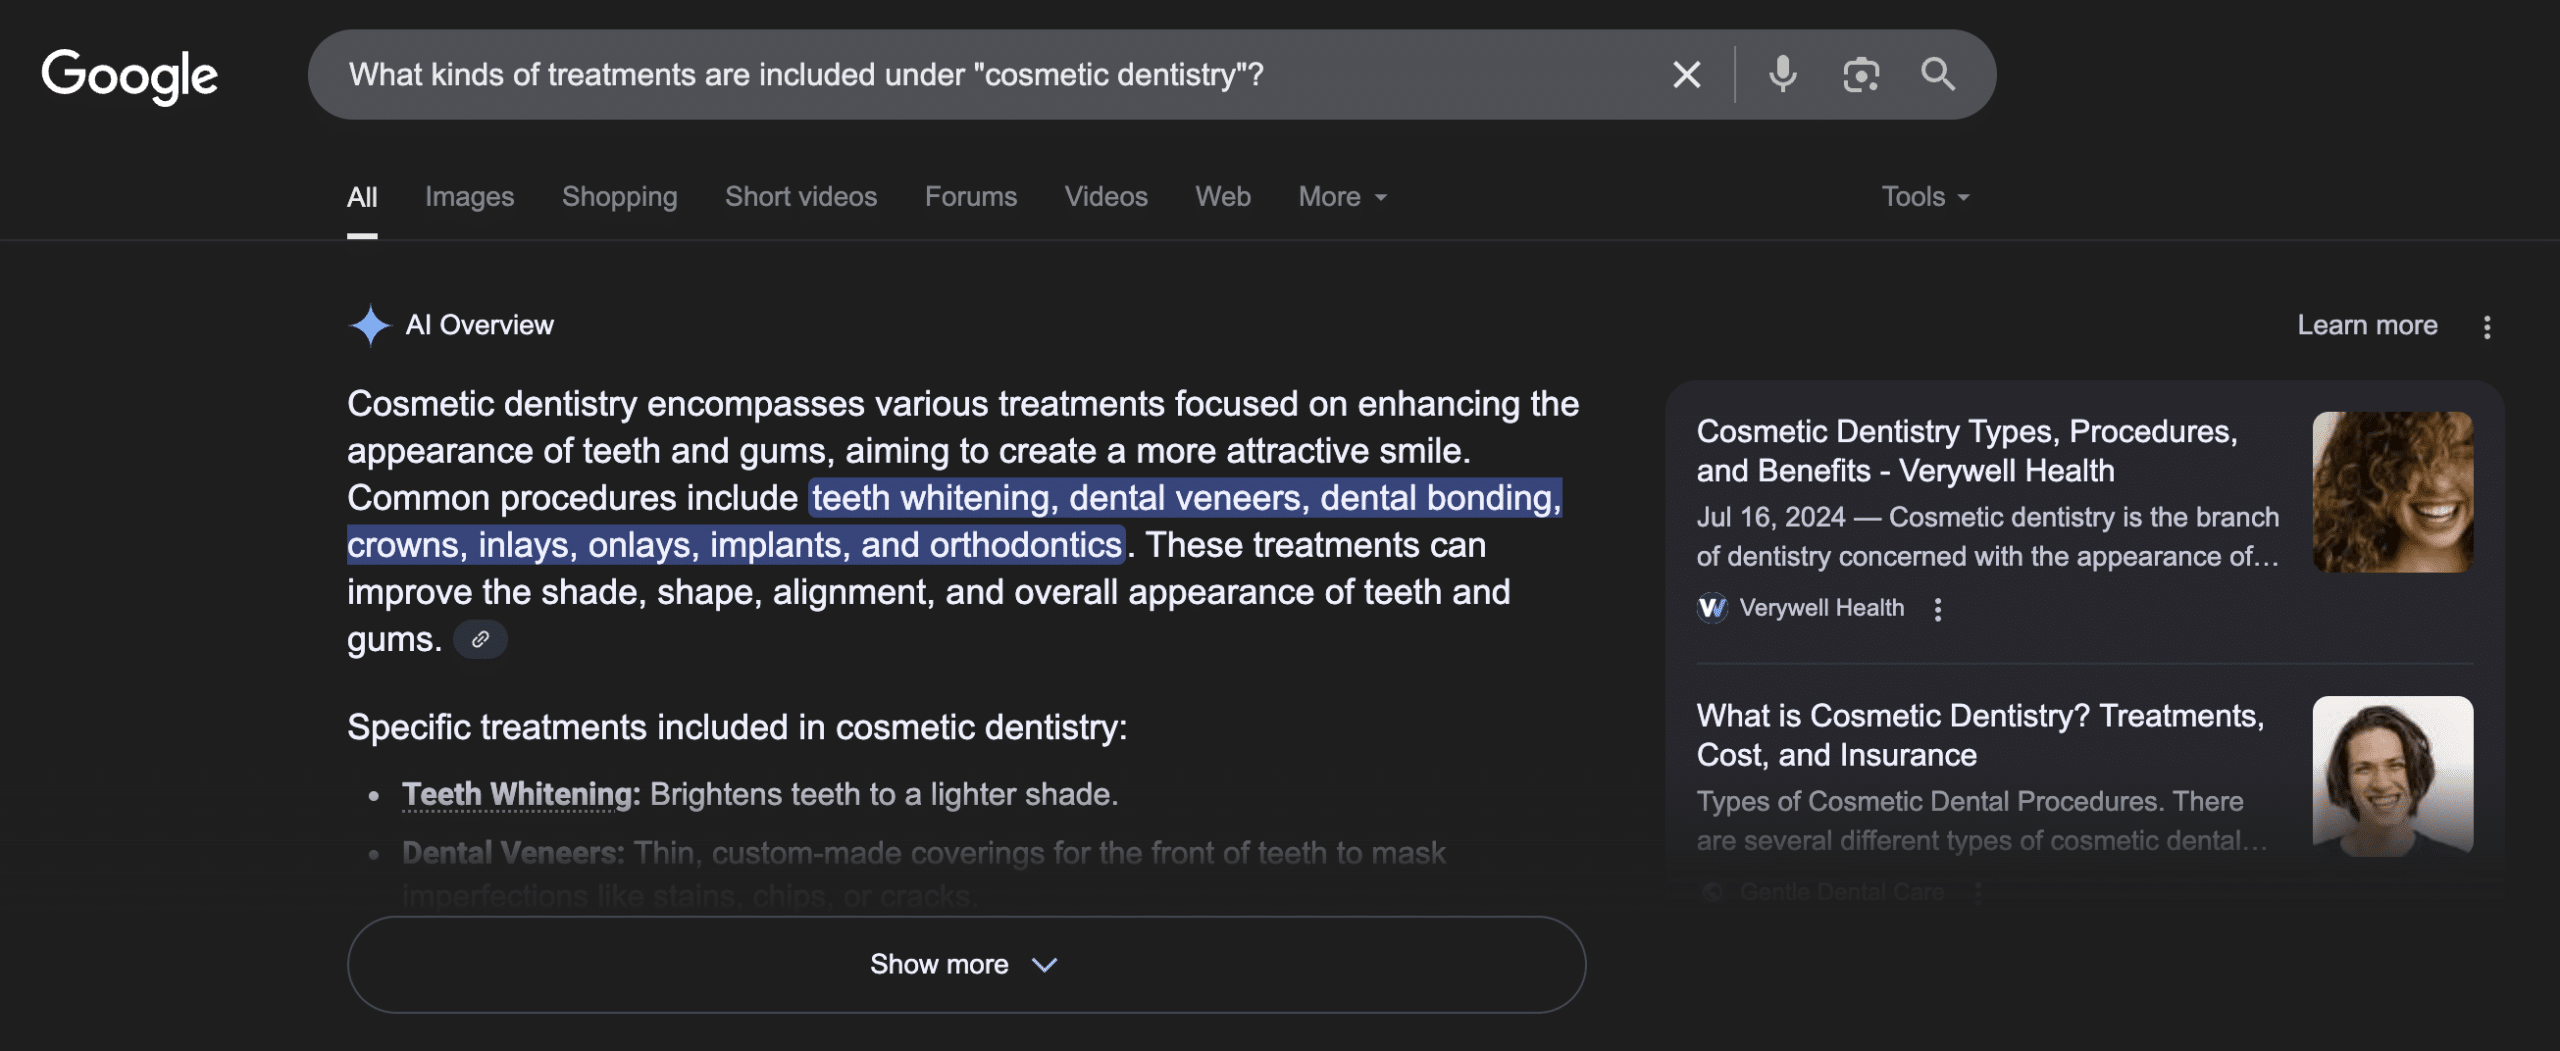Select the Forums tab

[x=970, y=197]
